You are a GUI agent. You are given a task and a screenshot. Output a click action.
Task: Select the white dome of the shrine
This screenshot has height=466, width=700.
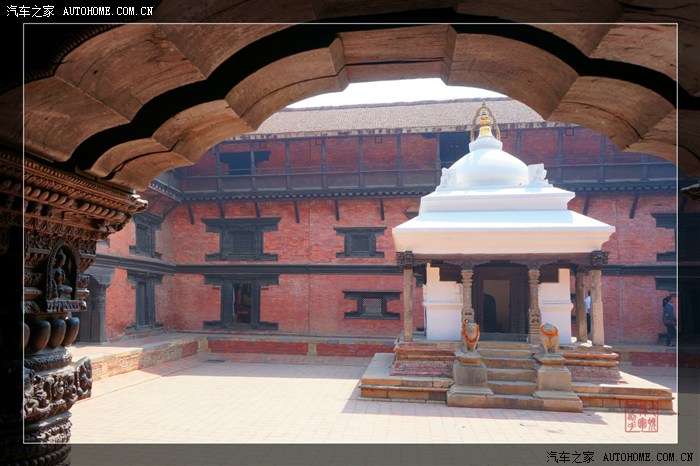pyautogui.click(x=485, y=166)
